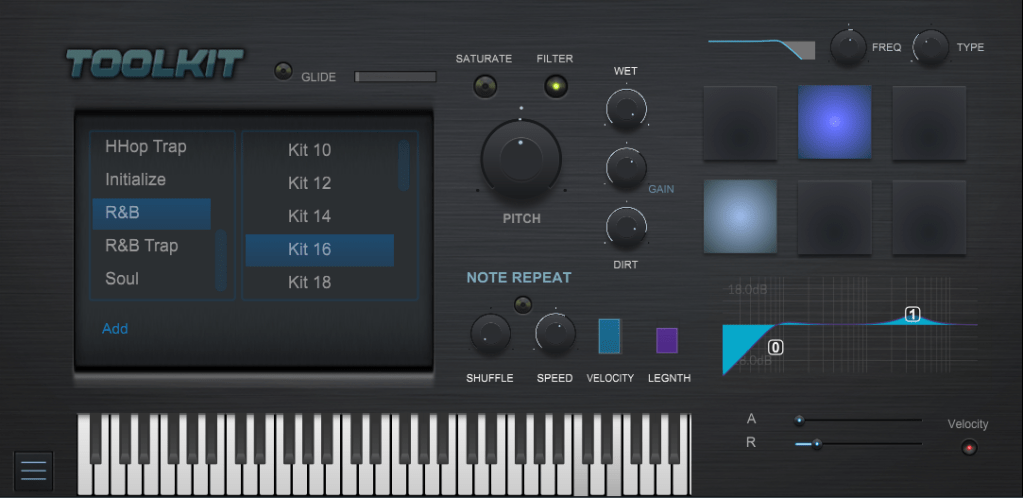This screenshot has height=498, width=1023.
Task: Disable the FILTER LED button
Action: (555, 87)
